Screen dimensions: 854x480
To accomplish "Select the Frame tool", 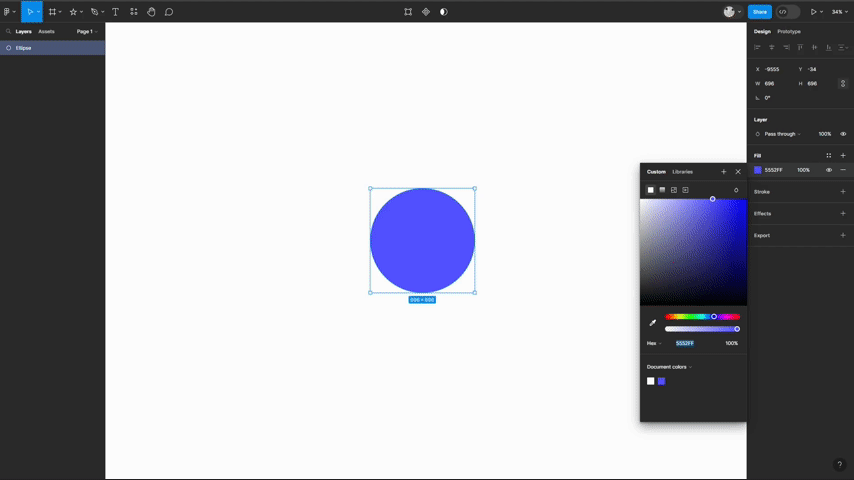I will tap(52, 11).
